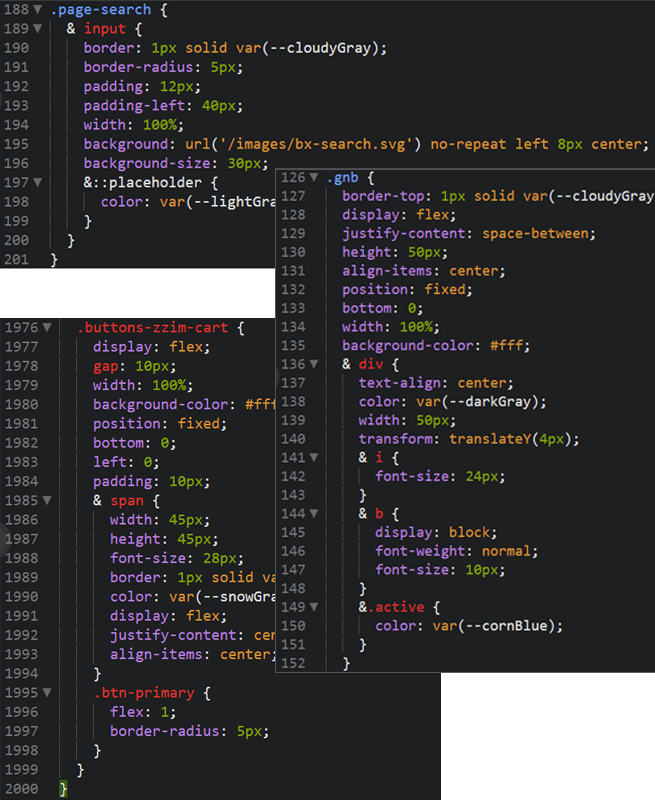The width and height of the screenshot is (655, 800).
Task: Click 'font-weight: normal' declaration
Action: [456, 552]
